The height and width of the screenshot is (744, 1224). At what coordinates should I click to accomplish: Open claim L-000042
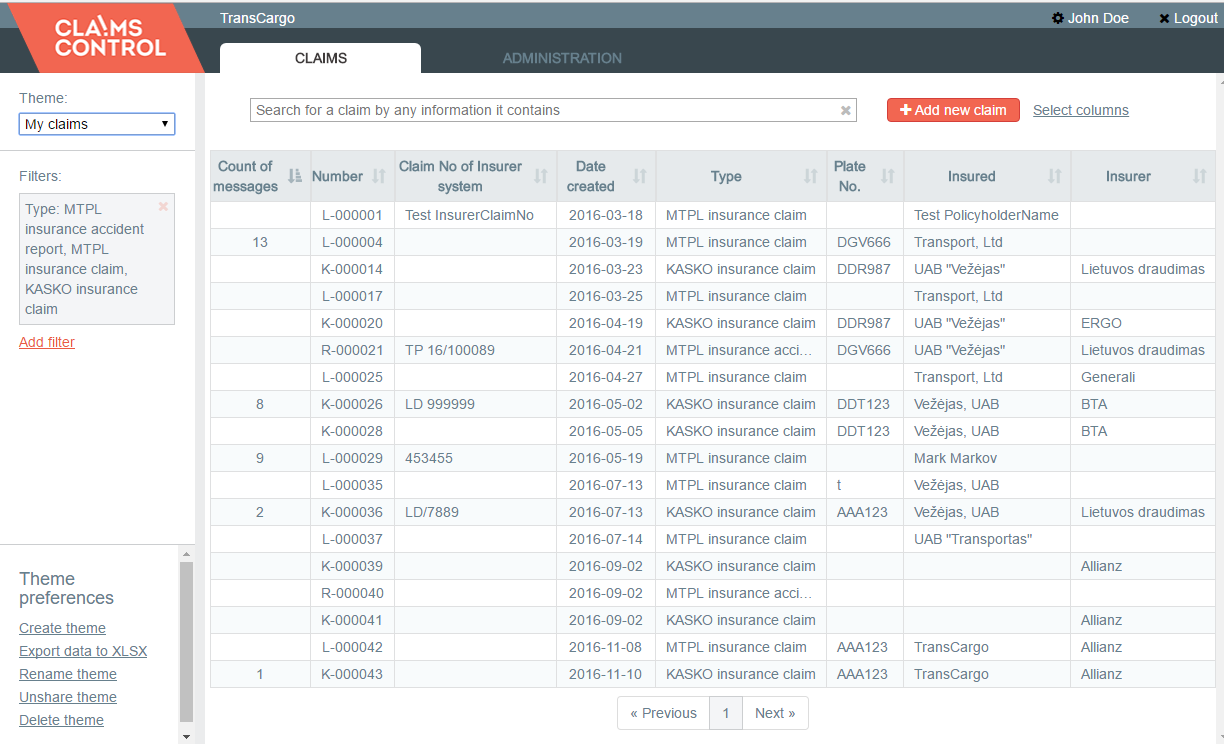pyautogui.click(x=352, y=647)
